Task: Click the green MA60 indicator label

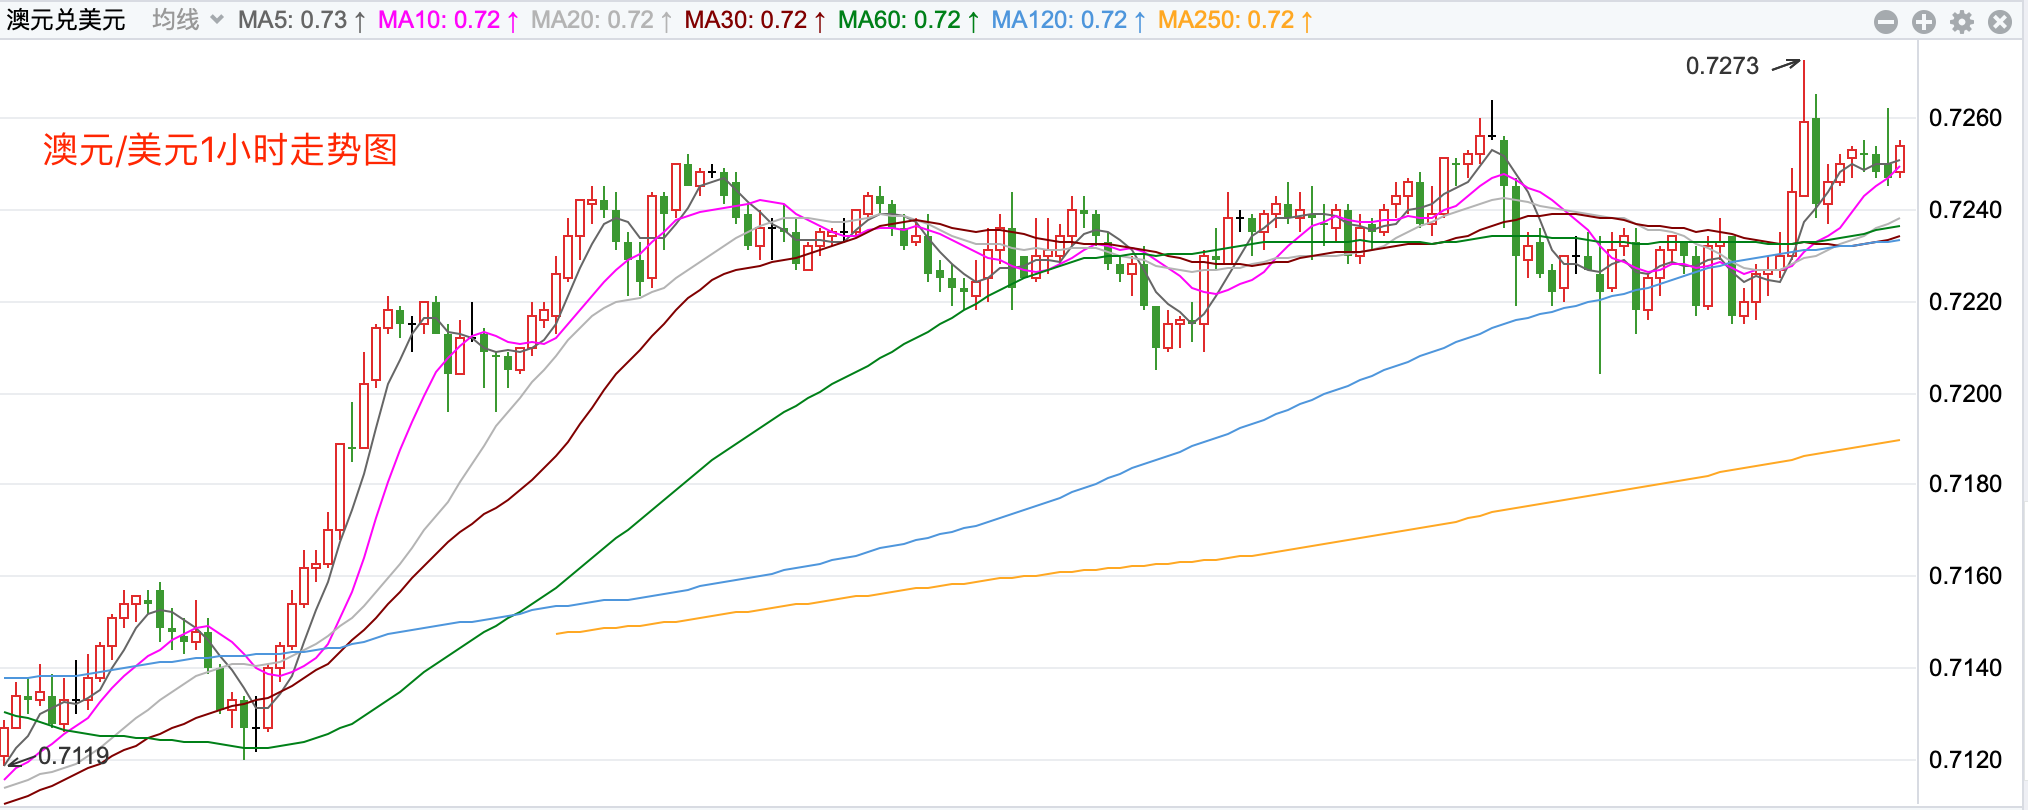Action: coord(907,20)
